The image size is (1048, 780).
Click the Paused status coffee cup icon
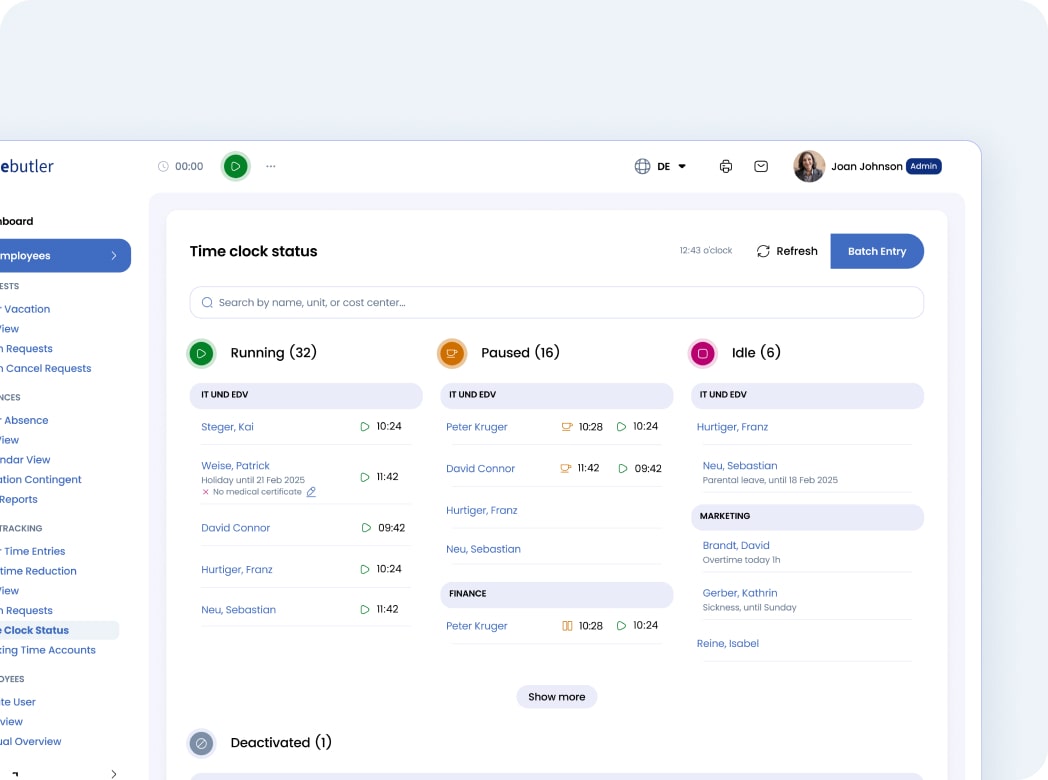[x=452, y=353]
